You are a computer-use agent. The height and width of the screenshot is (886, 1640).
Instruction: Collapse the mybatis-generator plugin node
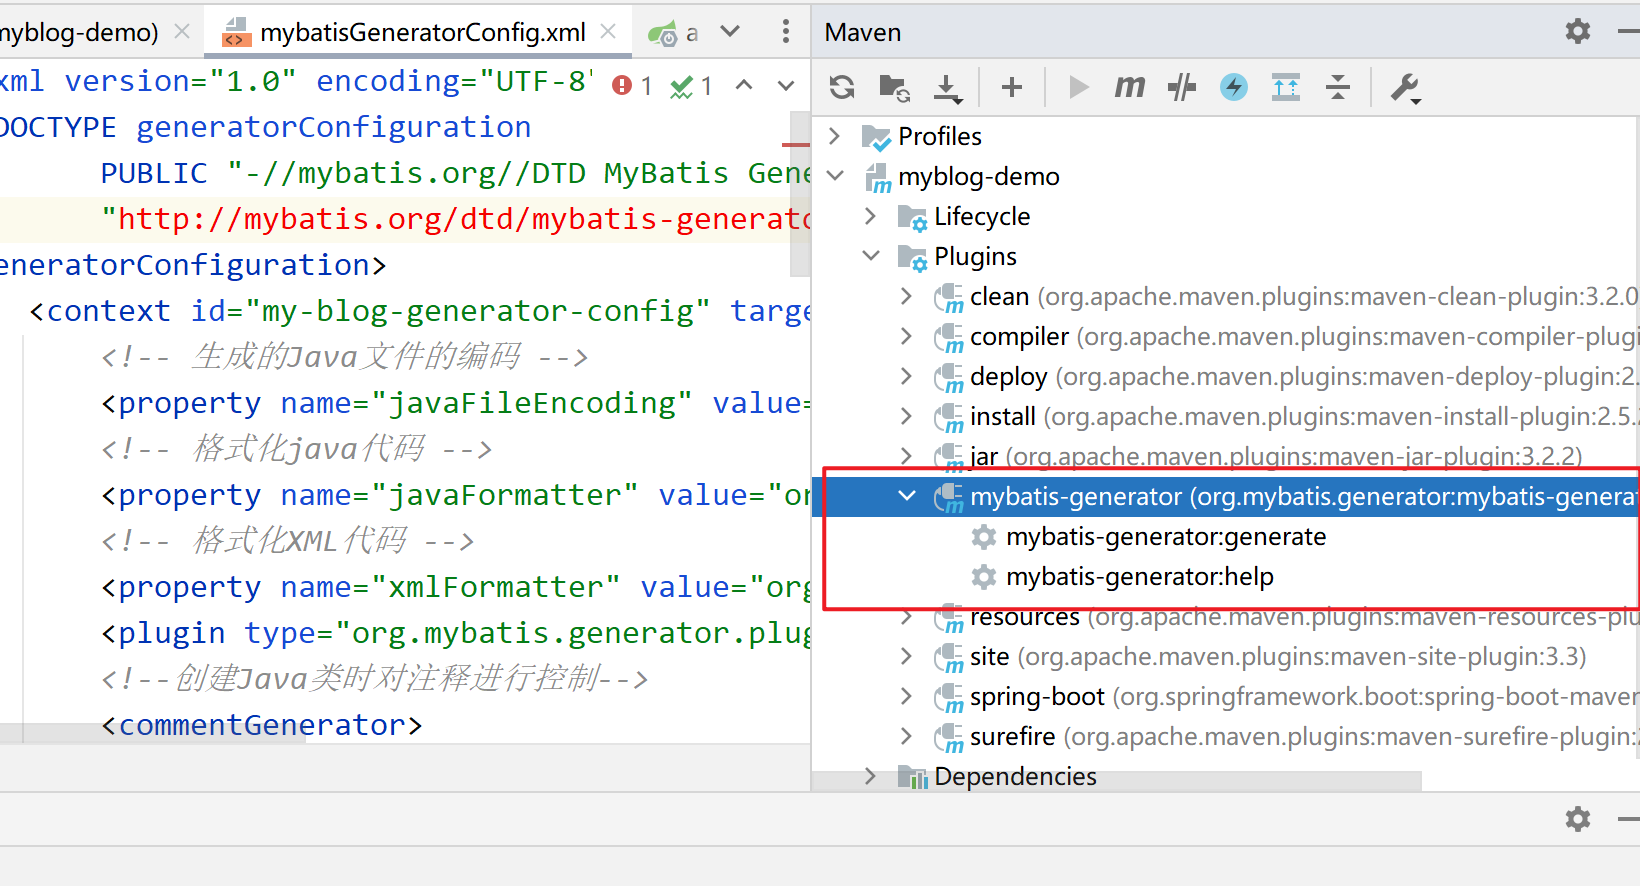907,496
